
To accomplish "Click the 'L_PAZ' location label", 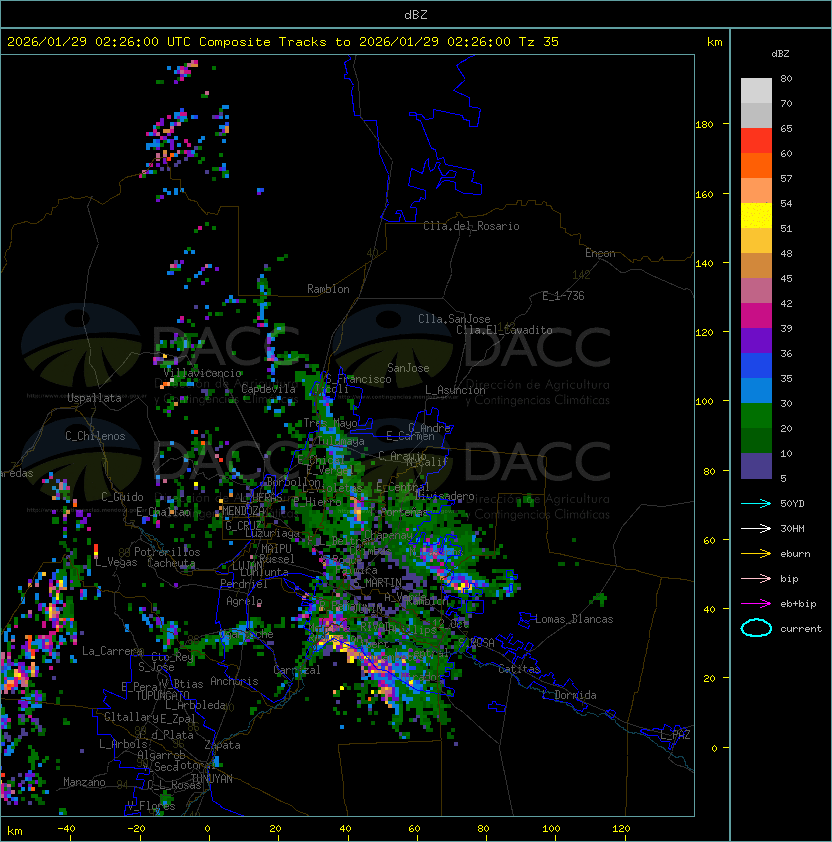I will 675,735.
